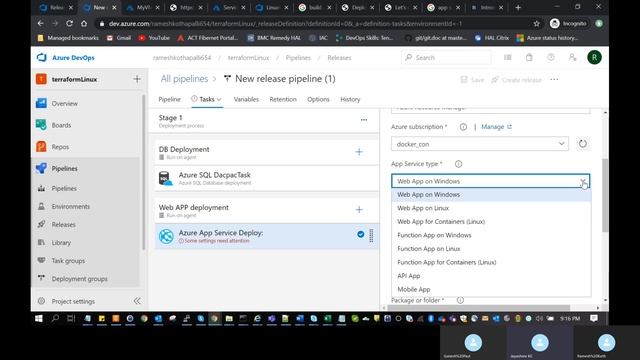The height and width of the screenshot is (360, 640).
Task: Choose Mobile App option
Action: click(491, 289)
